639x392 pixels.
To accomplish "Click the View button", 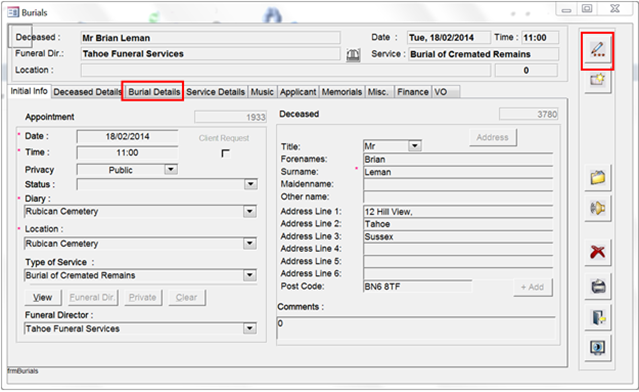I will (43, 297).
